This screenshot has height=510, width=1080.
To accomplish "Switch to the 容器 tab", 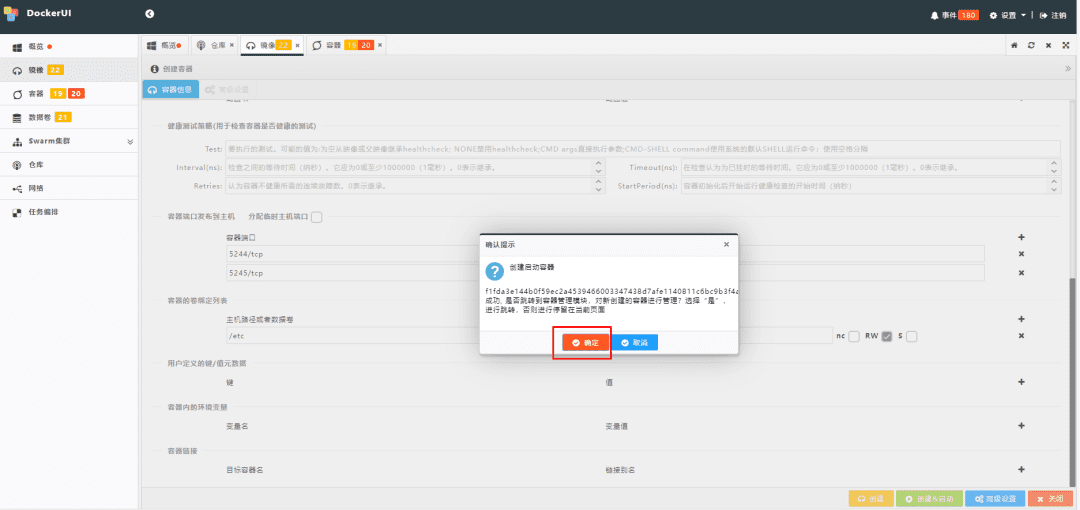I will [x=343, y=45].
